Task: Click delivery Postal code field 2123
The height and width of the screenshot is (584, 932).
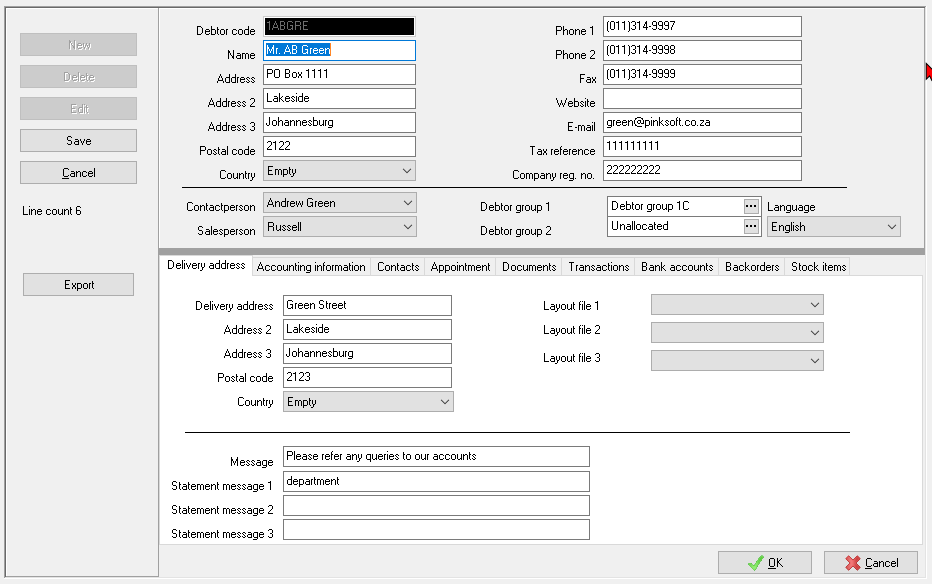Action: click(x=367, y=377)
